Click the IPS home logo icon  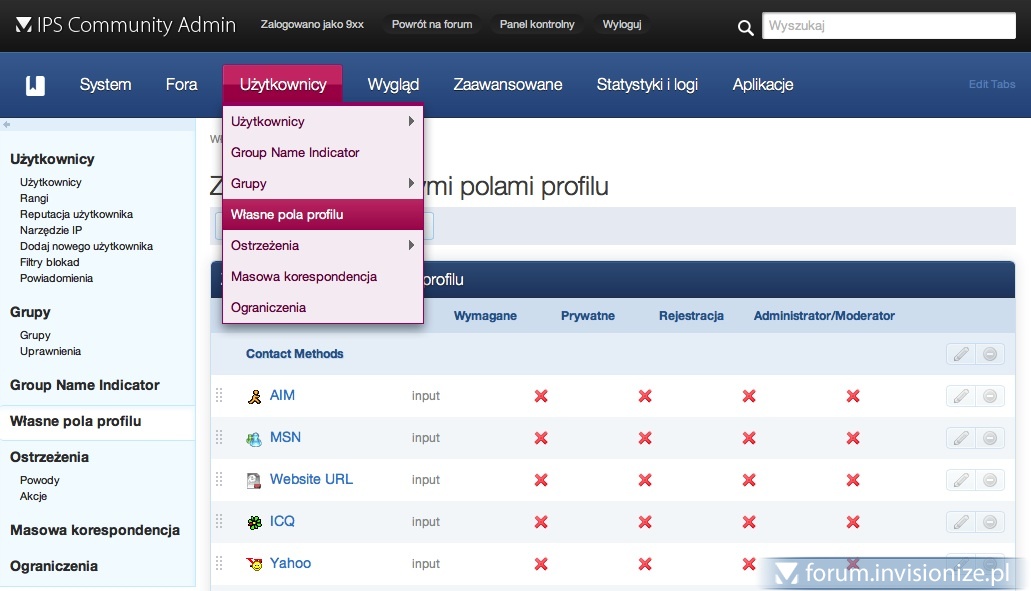pos(35,85)
